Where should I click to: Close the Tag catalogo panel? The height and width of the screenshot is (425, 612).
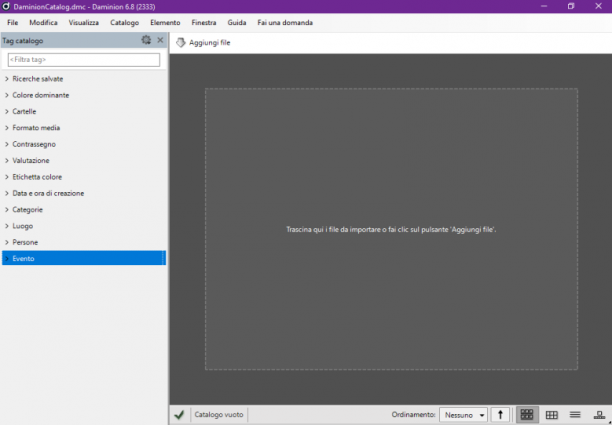(160, 40)
